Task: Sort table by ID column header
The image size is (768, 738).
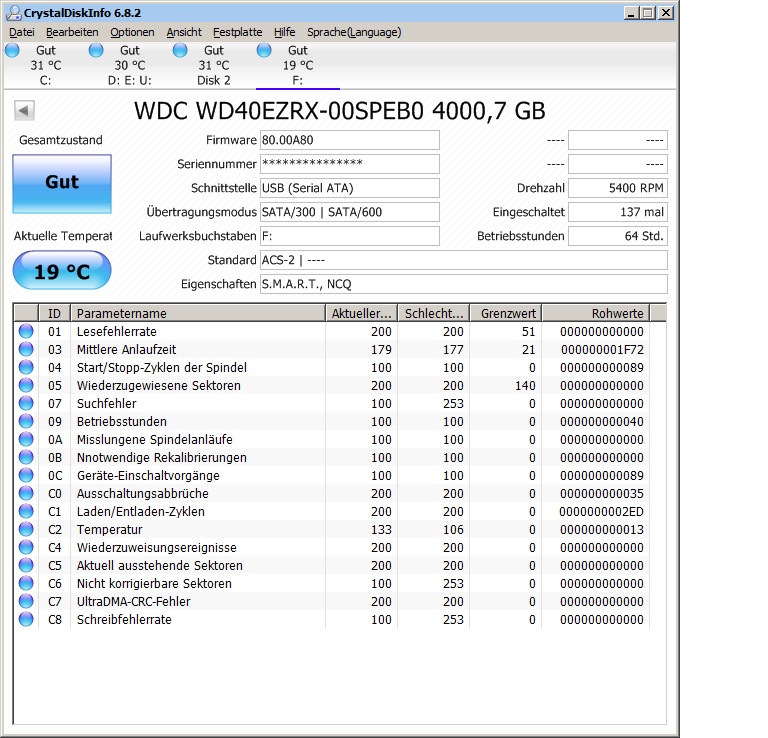Action: [54, 313]
